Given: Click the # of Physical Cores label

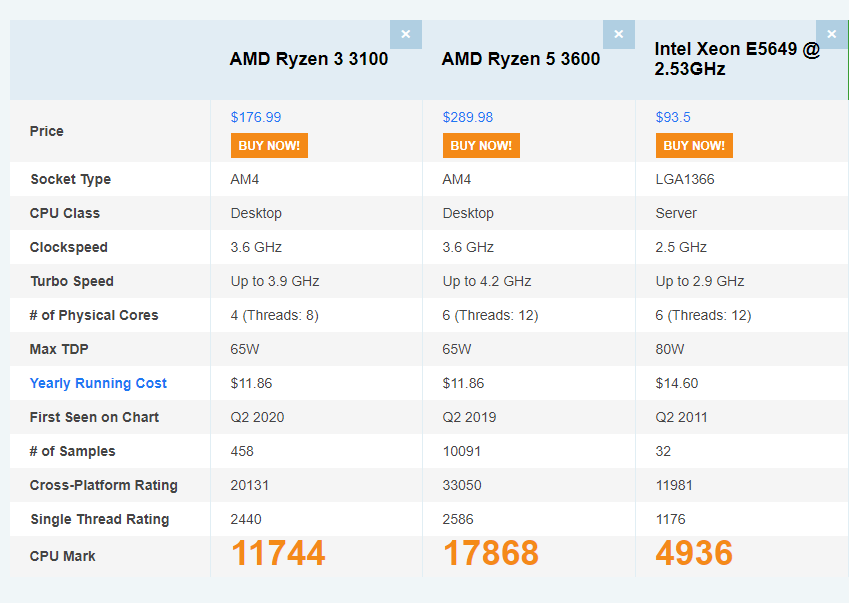Looking at the screenshot, I should tap(94, 316).
